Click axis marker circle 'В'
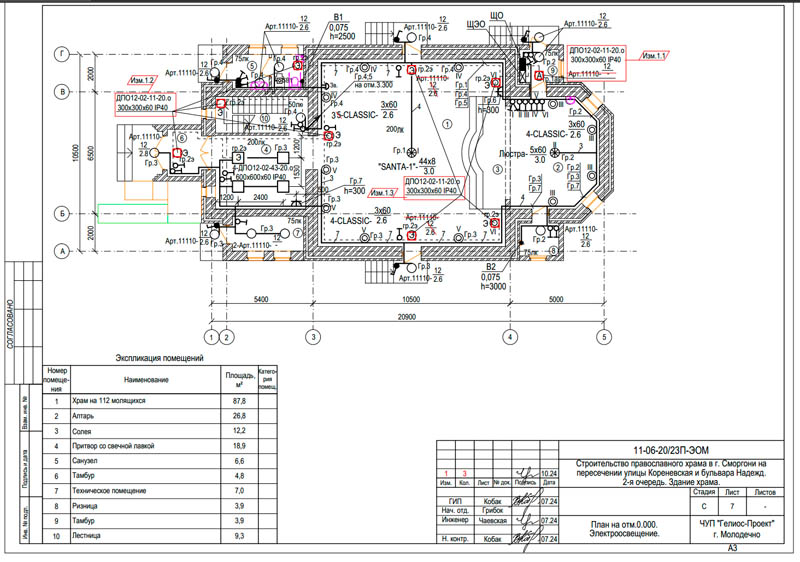The width and height of the screenshot is (800, 562). 62,92
